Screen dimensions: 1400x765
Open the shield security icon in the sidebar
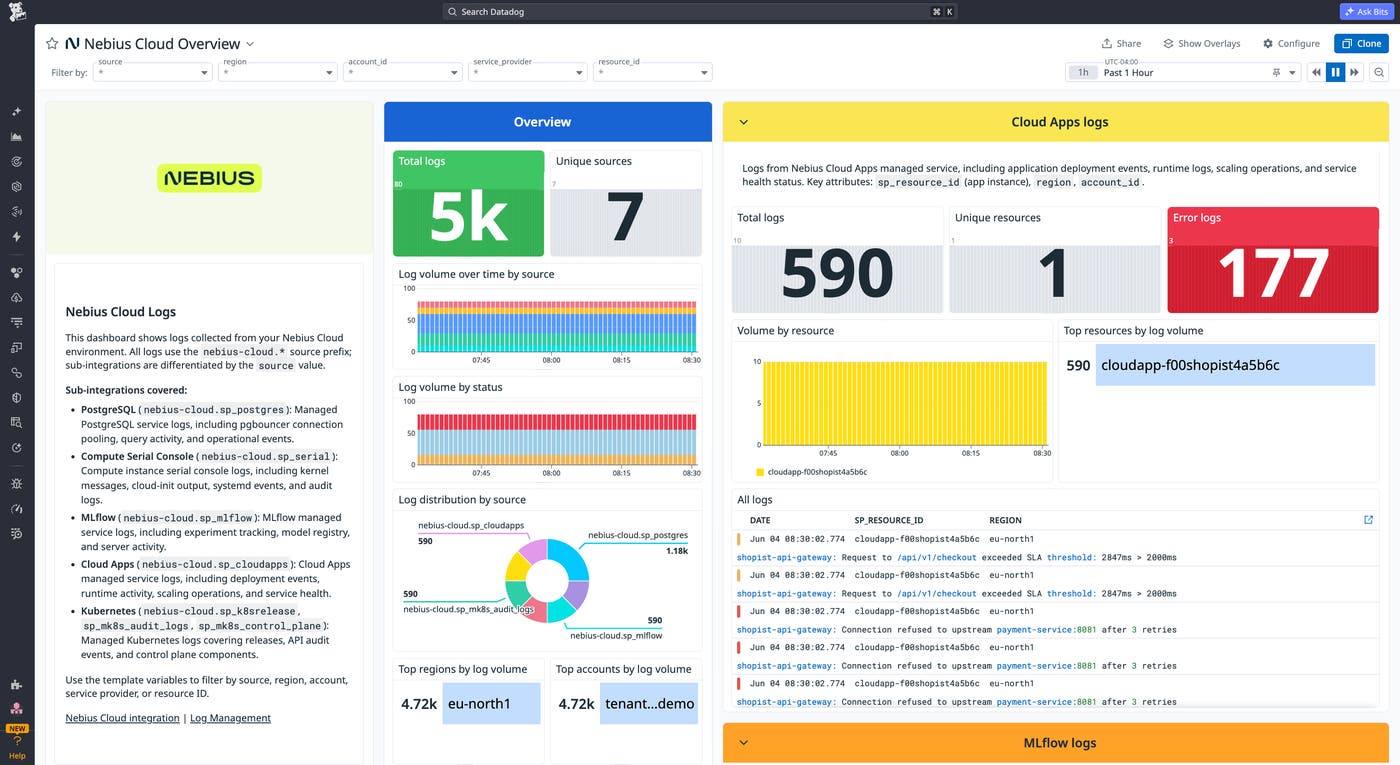click(17, 398)
